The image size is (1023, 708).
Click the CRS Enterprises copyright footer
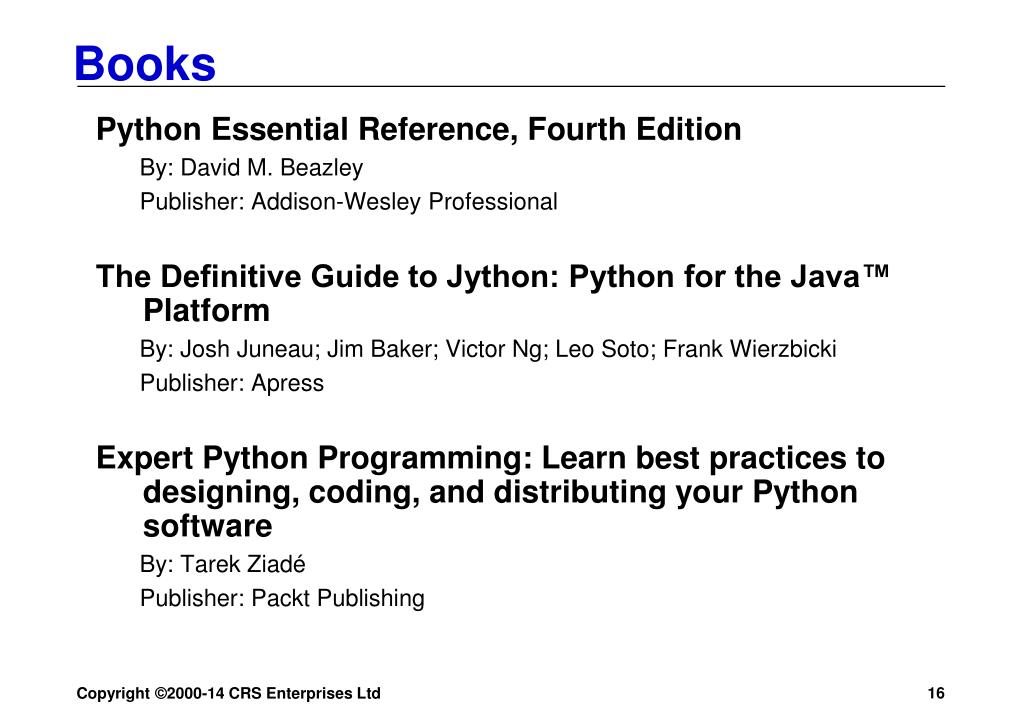[x=228, y=693]
